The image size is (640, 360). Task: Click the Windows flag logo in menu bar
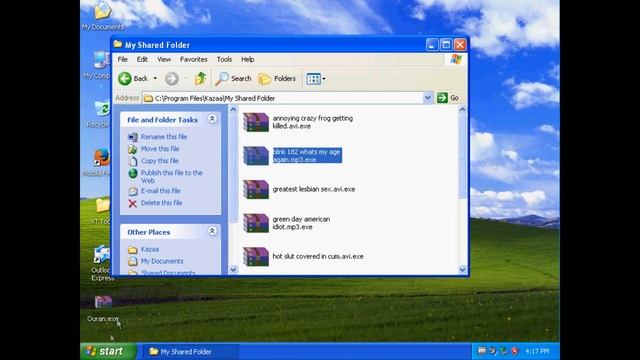(456, 60)
